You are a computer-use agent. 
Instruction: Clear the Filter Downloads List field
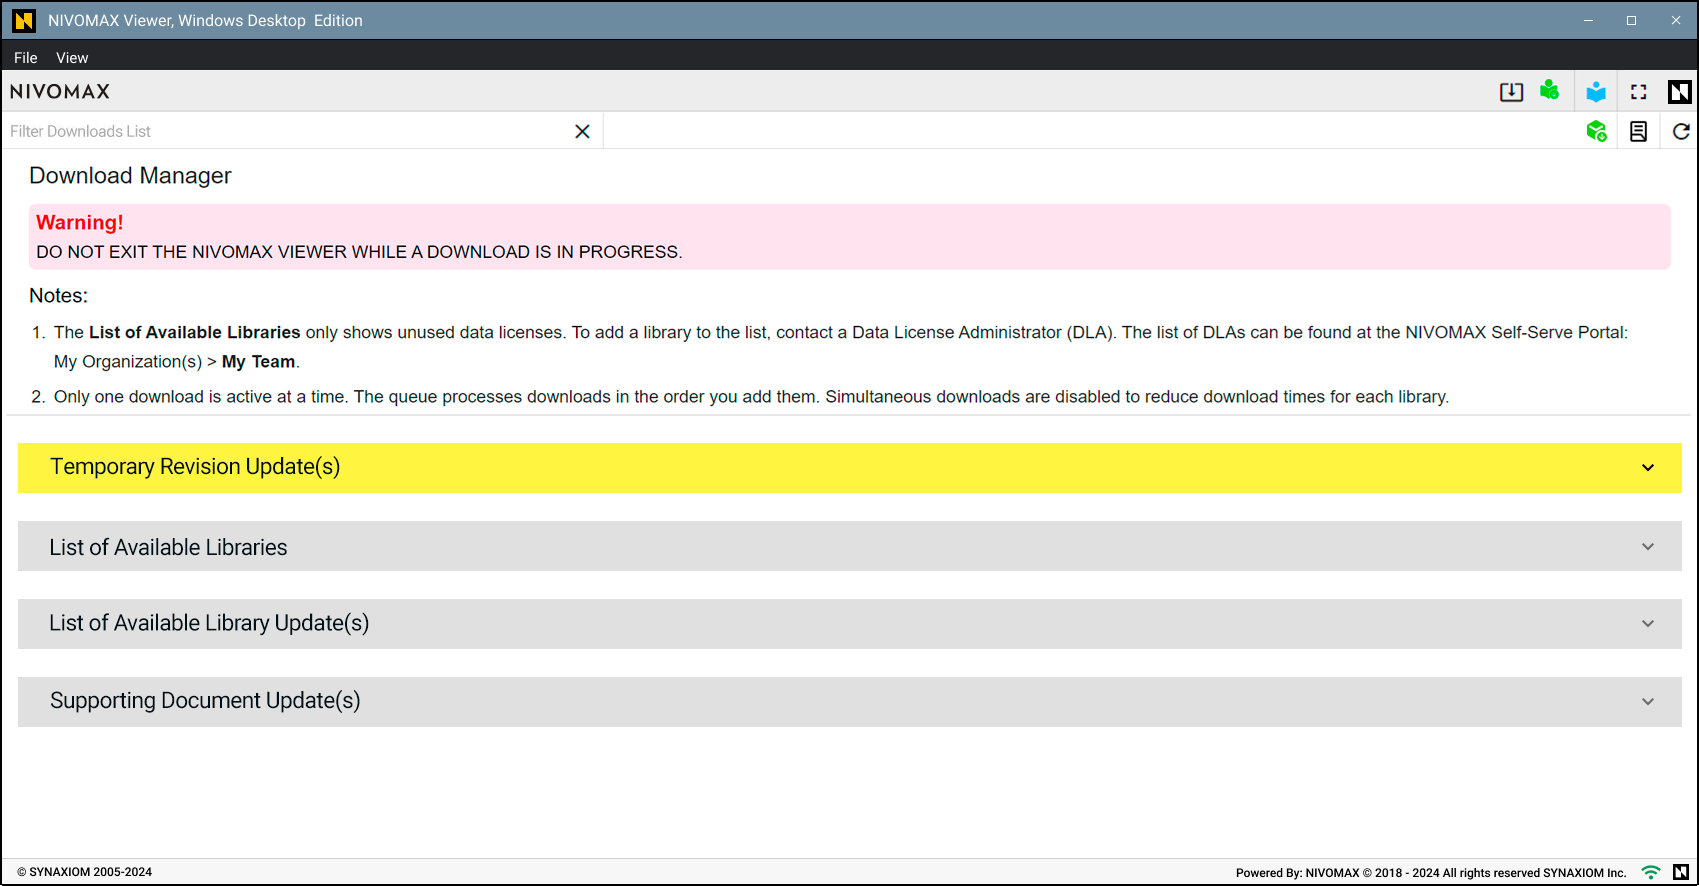tap(583, 131)
